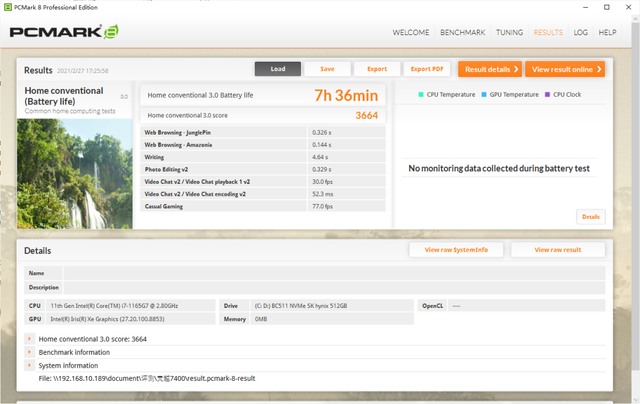Toggle CPU Temperature legend swatch
This screenshot has width=640, height=404.
(421, 95)
